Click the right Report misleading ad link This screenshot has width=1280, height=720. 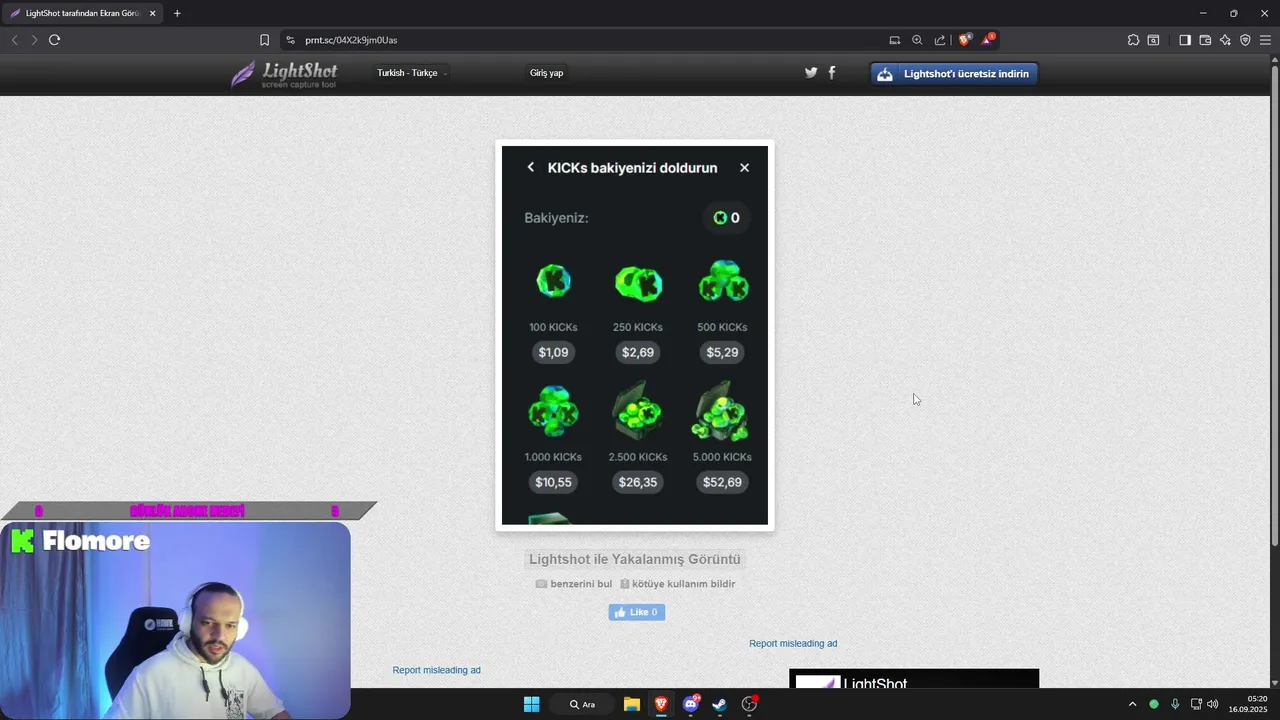(793, 644)
